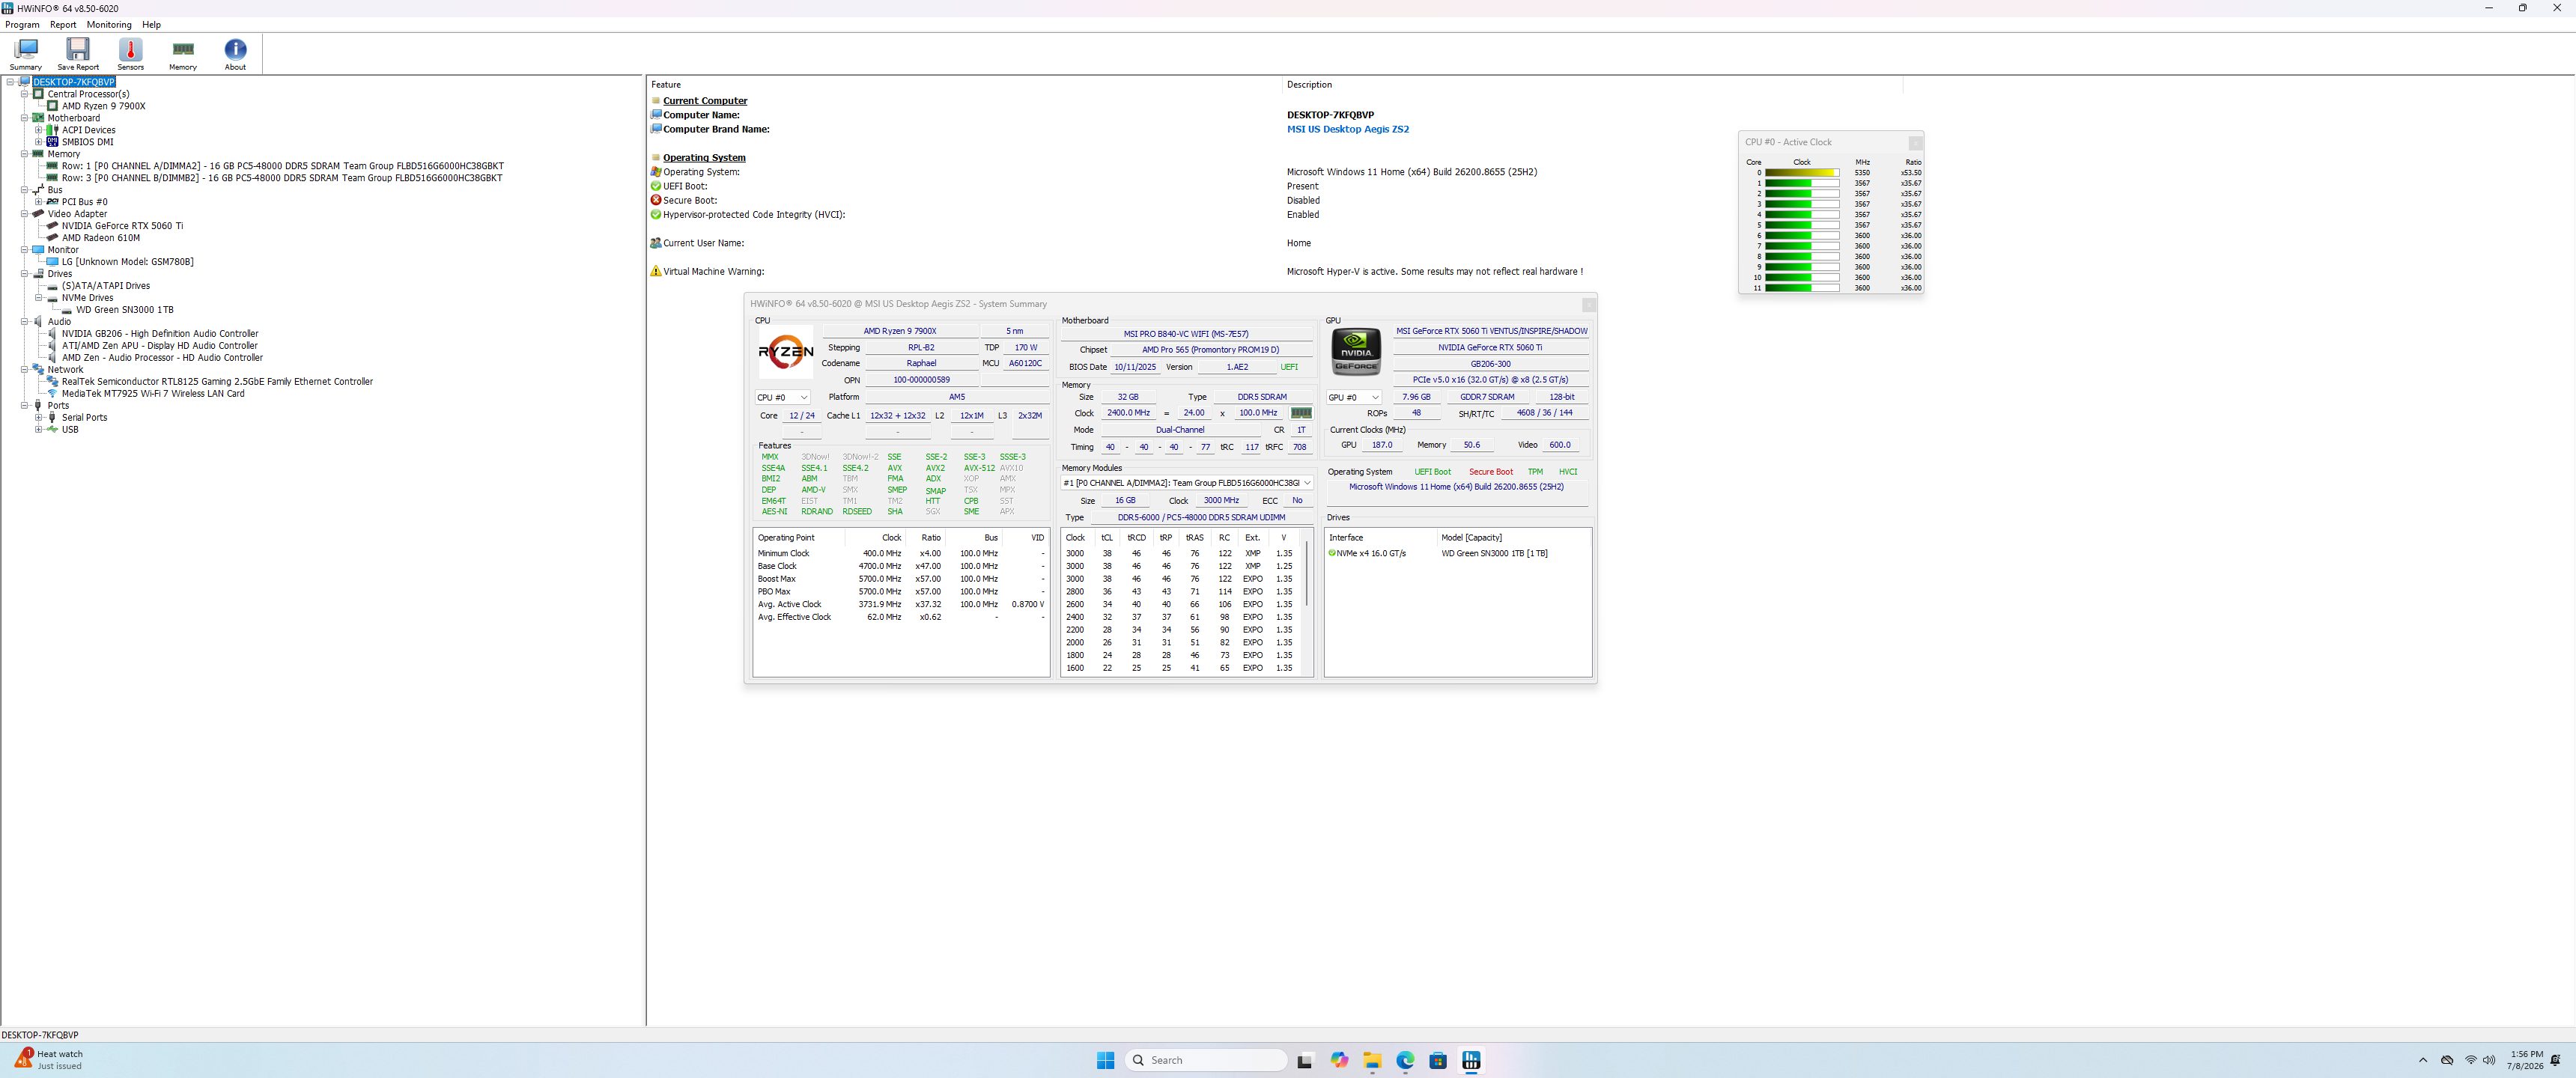The height and width of the screenshot is (1078, 2576).
Task: Collapse the NVMe Drives node
Action: [38, 298]
